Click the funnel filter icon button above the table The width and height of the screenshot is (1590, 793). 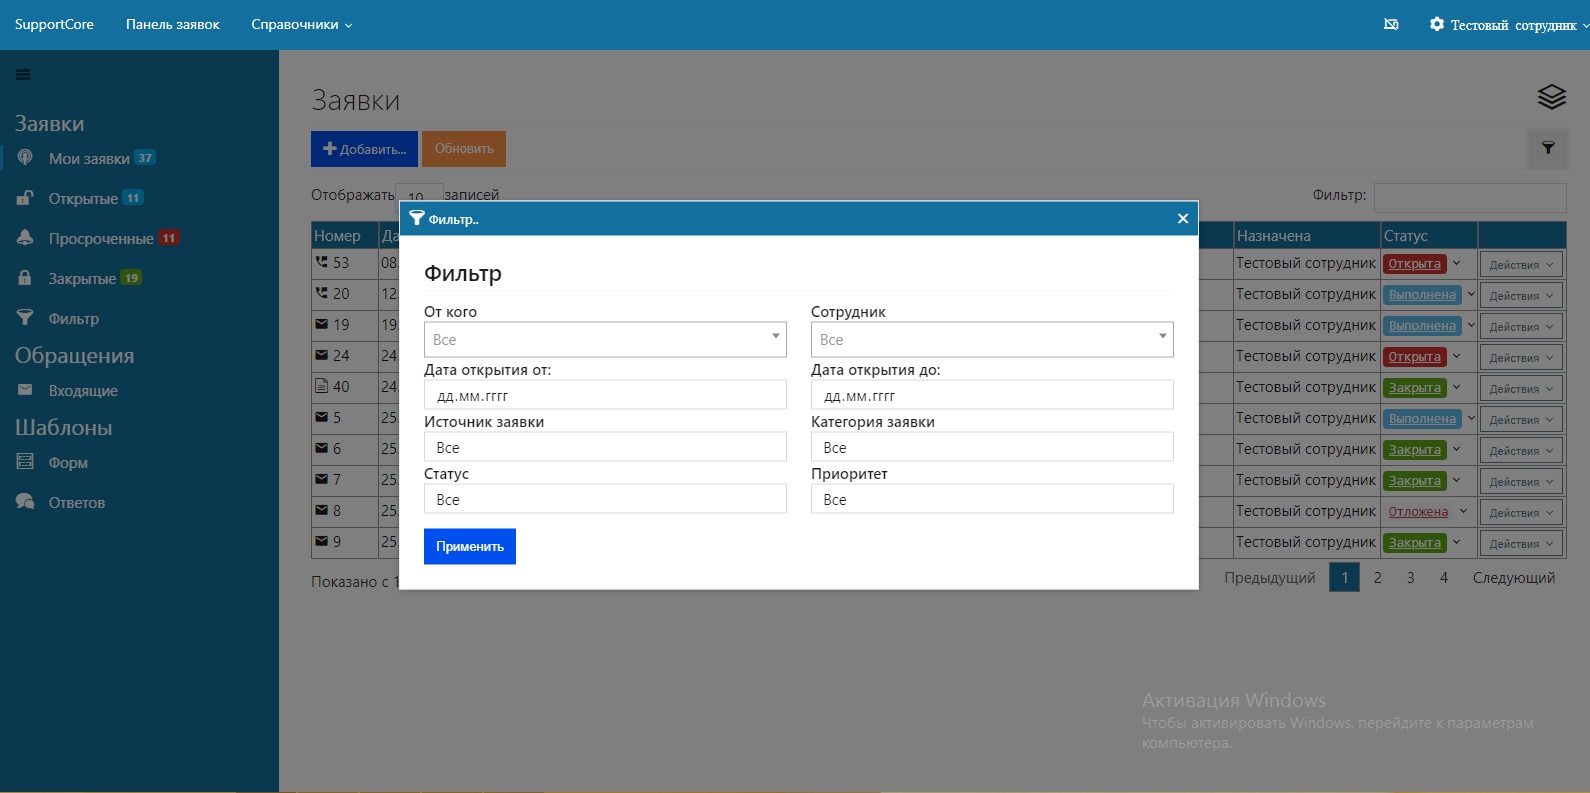coord(1548,148)
